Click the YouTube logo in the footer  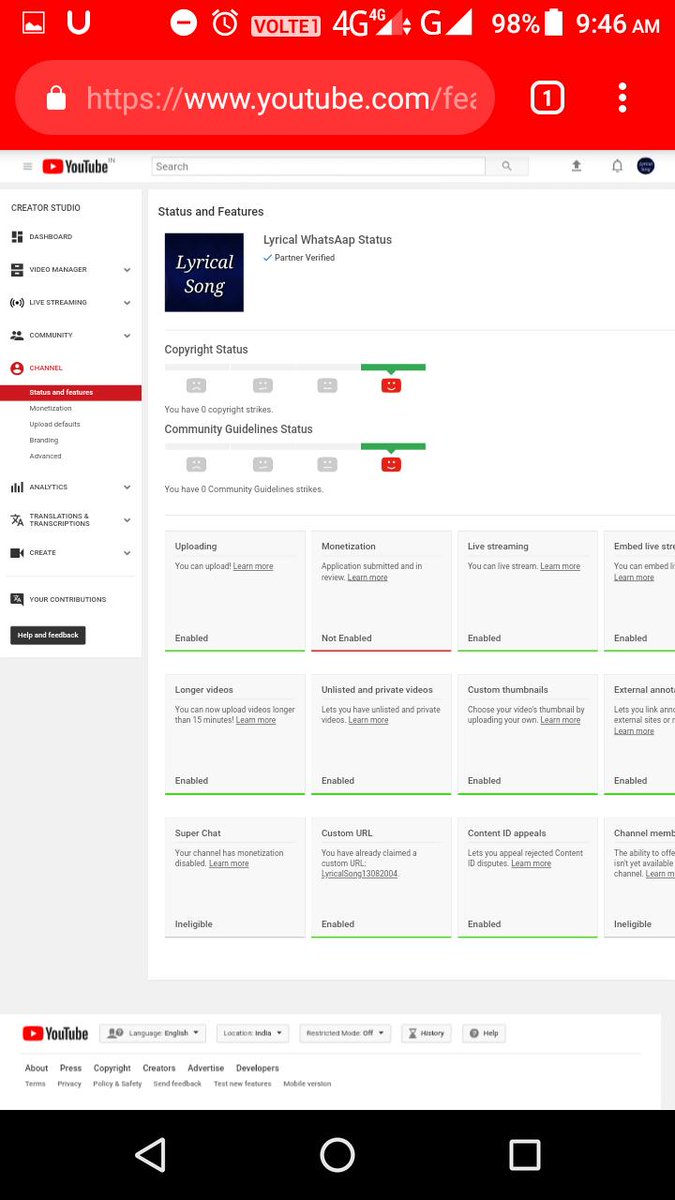[x=55, y=1033]
